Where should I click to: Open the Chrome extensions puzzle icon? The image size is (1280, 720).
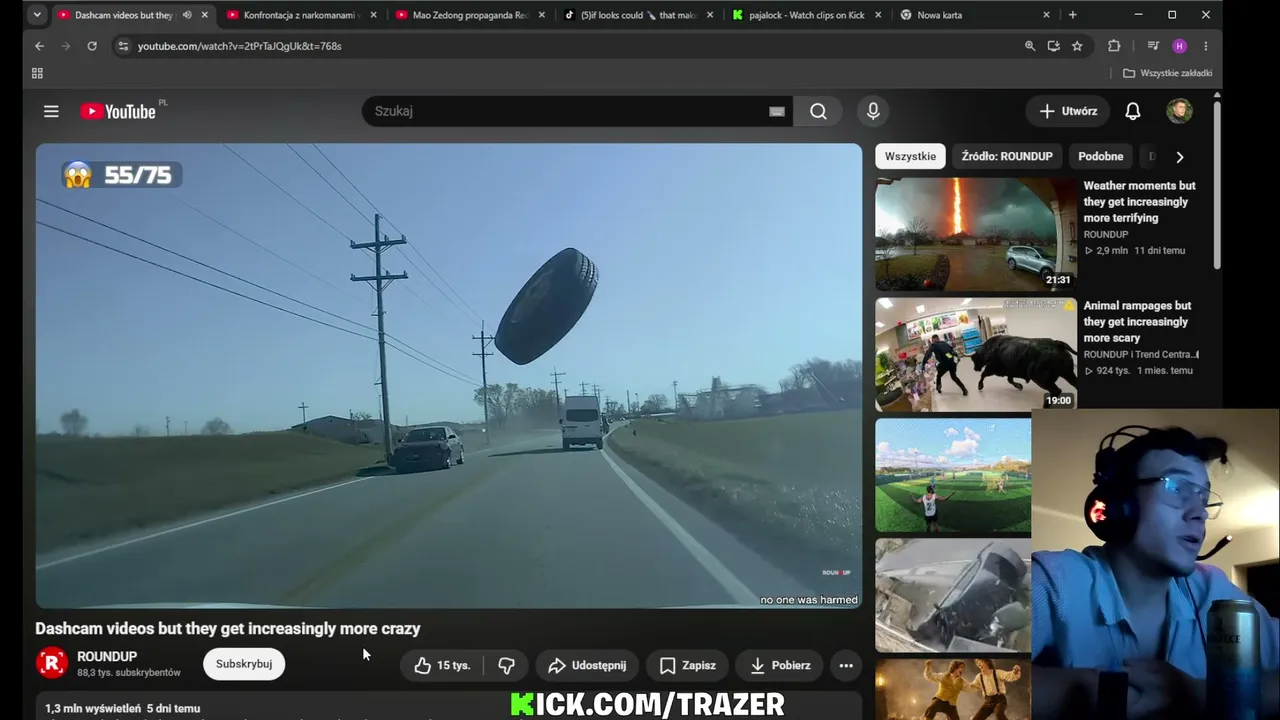tap(1114, 46)
